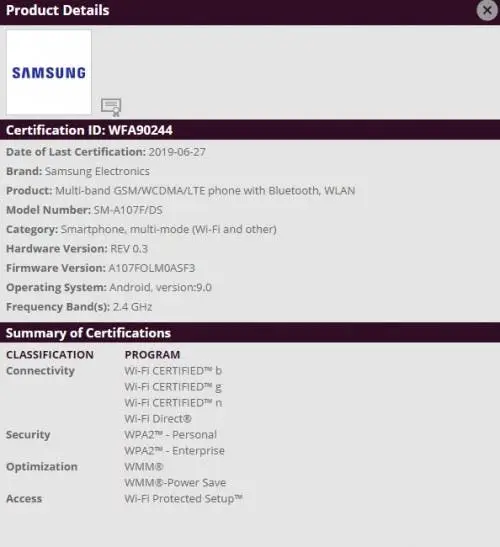Image resolution: width=500 pixels, height=547 pixels.
Task: Click the Date of Last Certification label
Action: pyautogui.click(x=76, y=152)
